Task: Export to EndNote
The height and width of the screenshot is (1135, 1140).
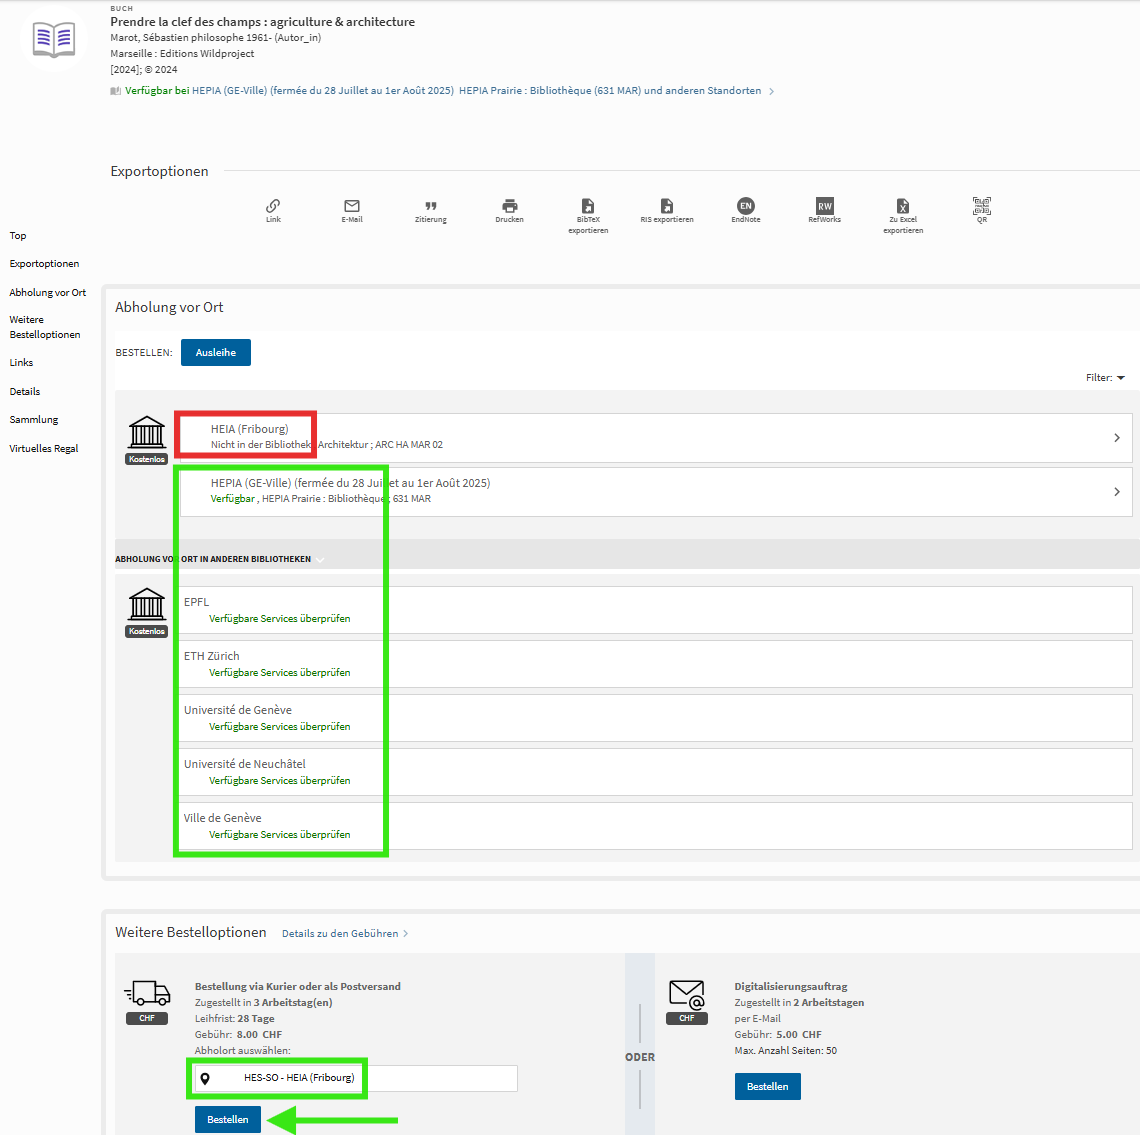Action: (746, 207)
